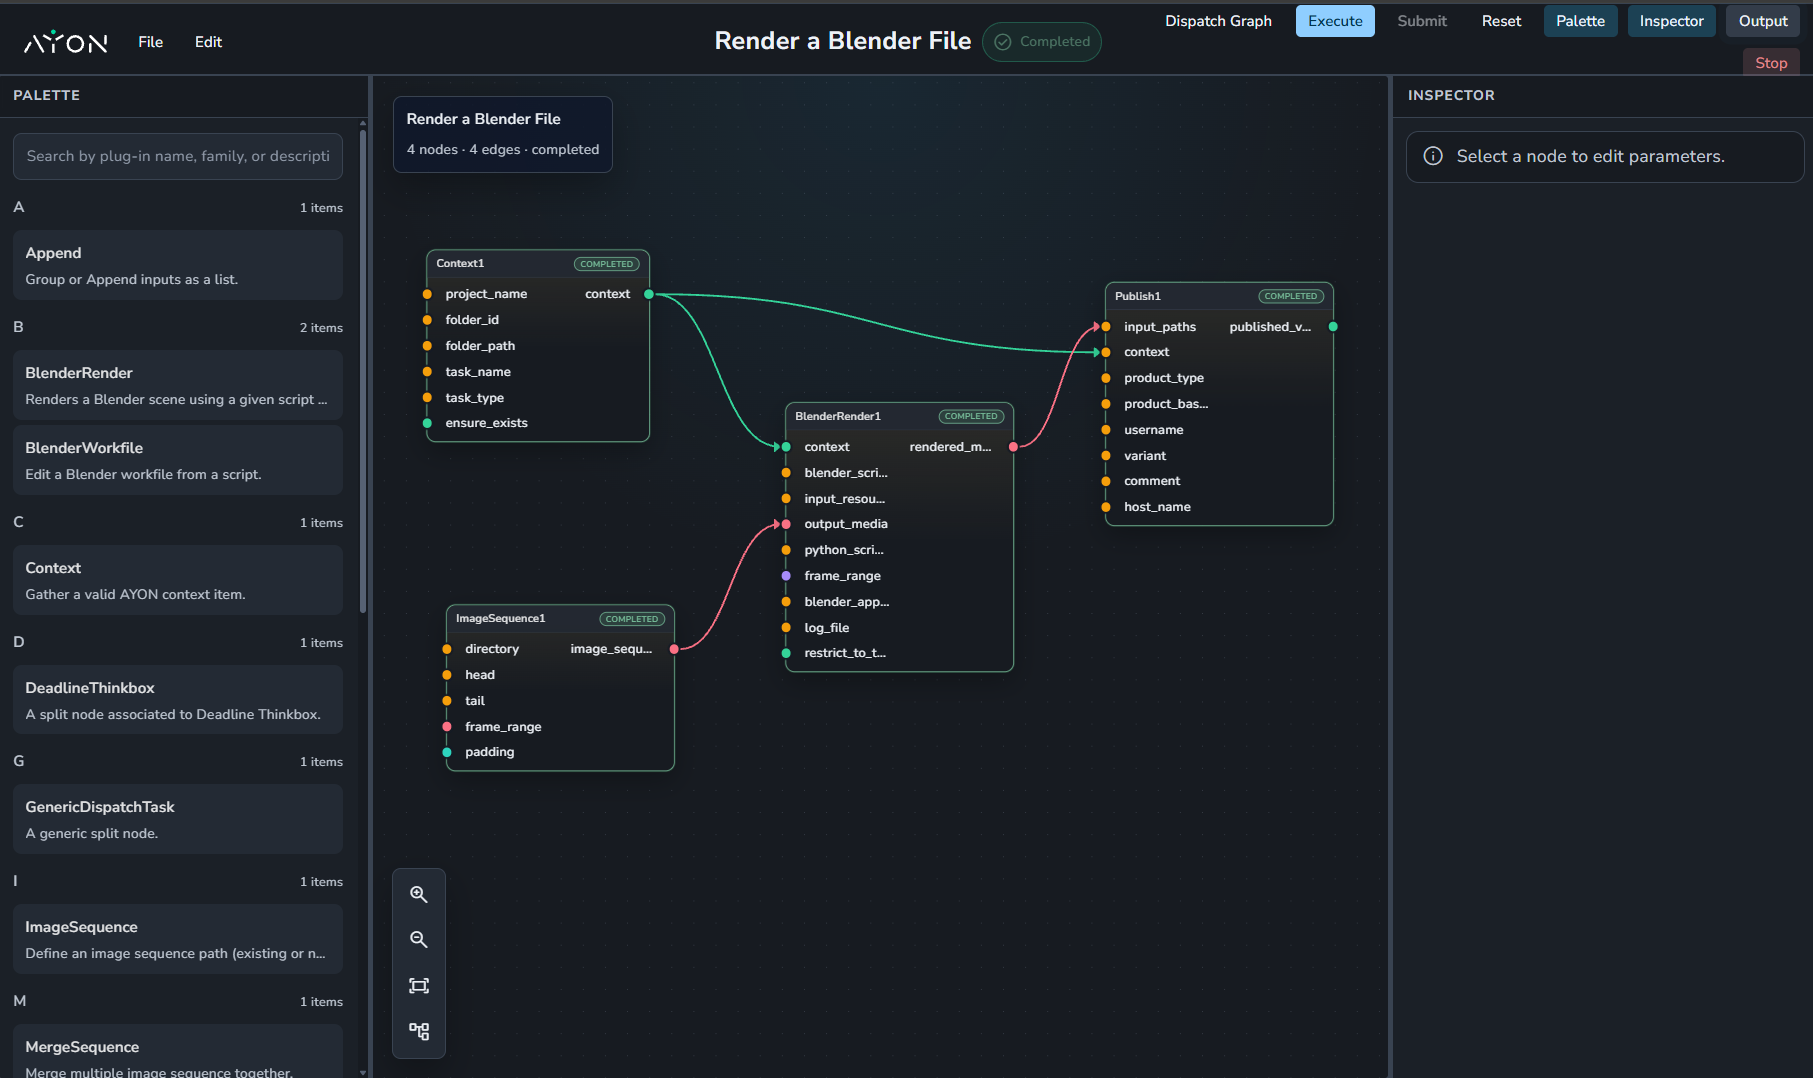Select the BlenderWorkfile plug-in card
Viewport: 1813px width, 1078px height.
[x=178, y=460]
